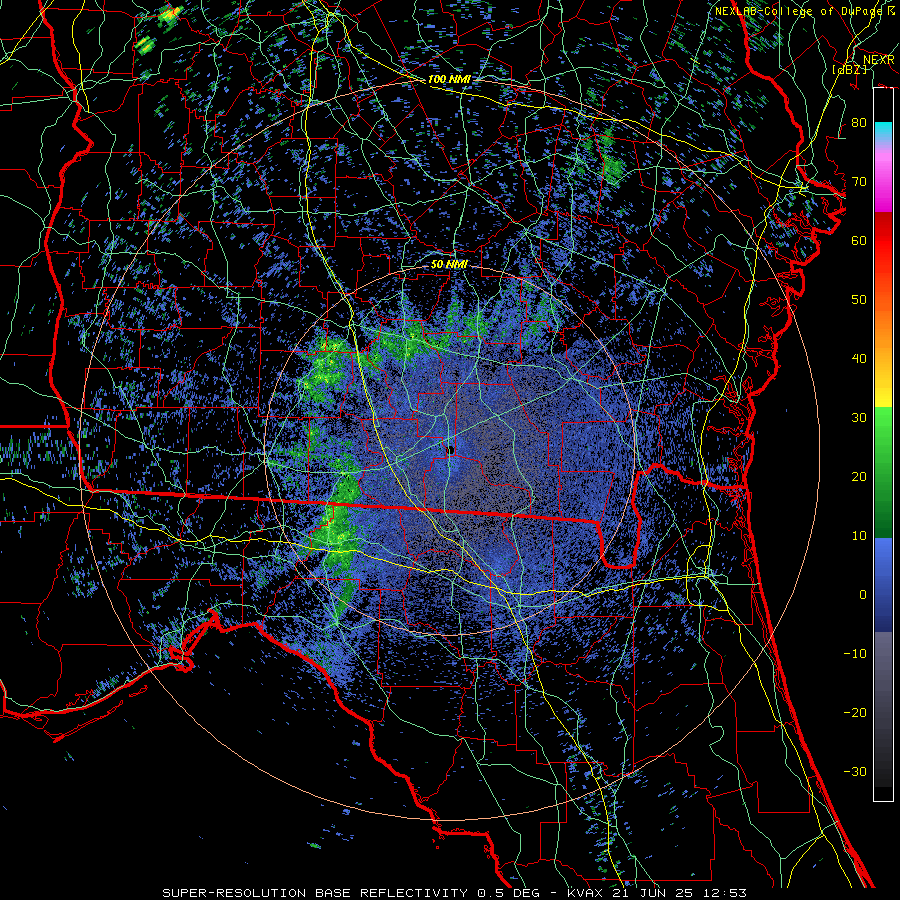Click the 80 dBZ legend value
The width and height of the screenshot is (900, 900).
click(859, 122)
